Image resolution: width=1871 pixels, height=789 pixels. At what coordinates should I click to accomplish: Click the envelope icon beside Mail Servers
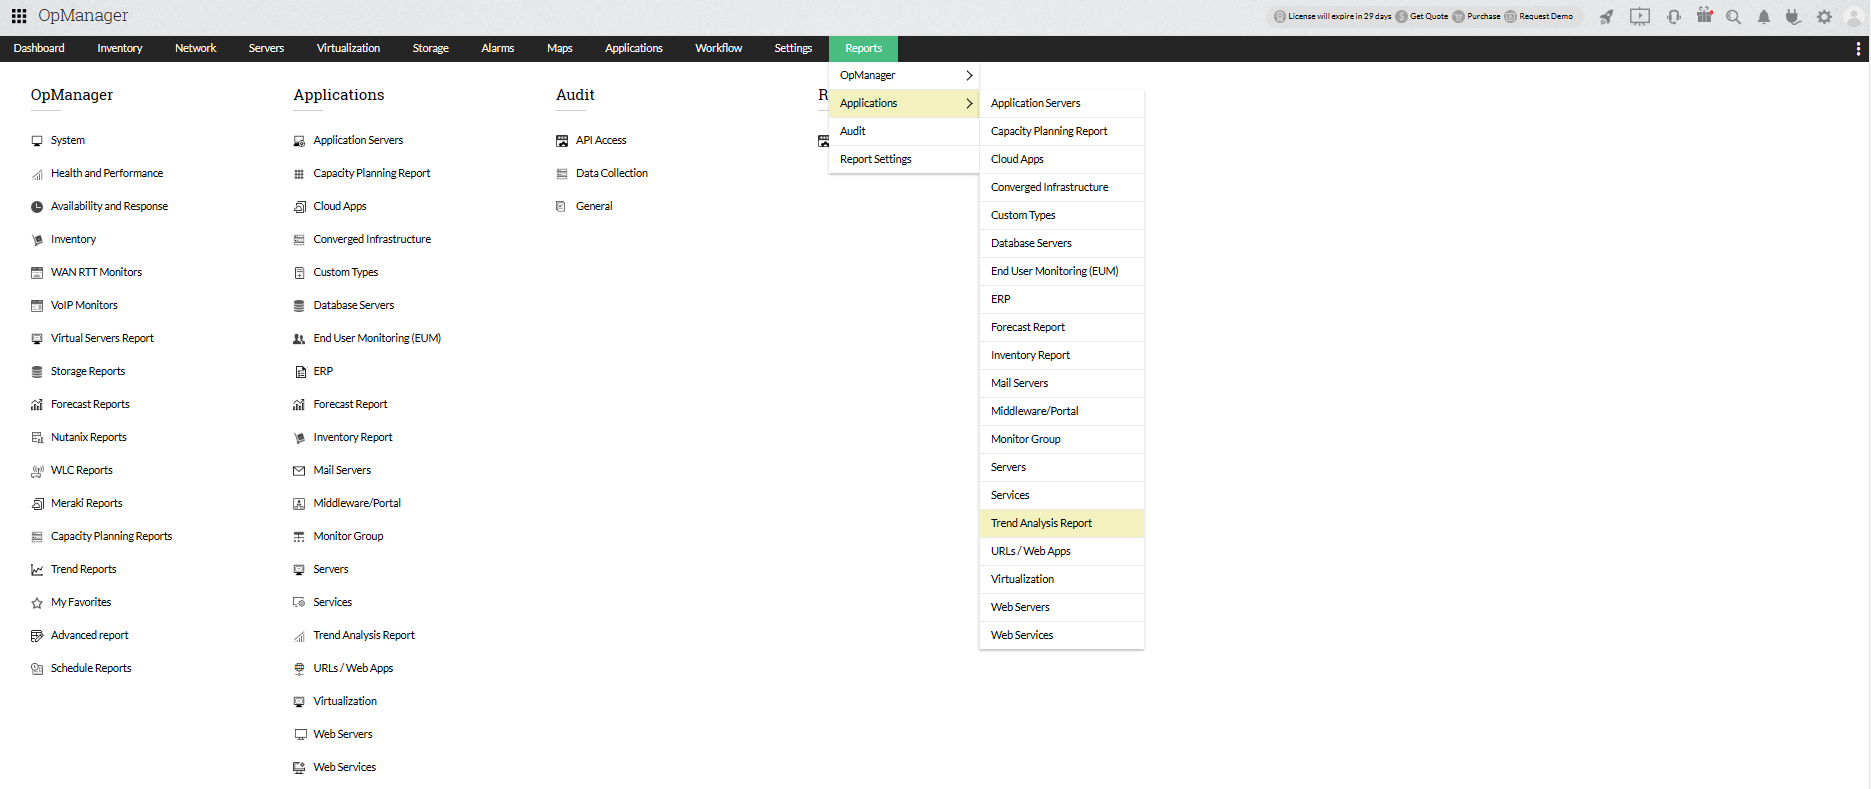[x=299, y=471]
